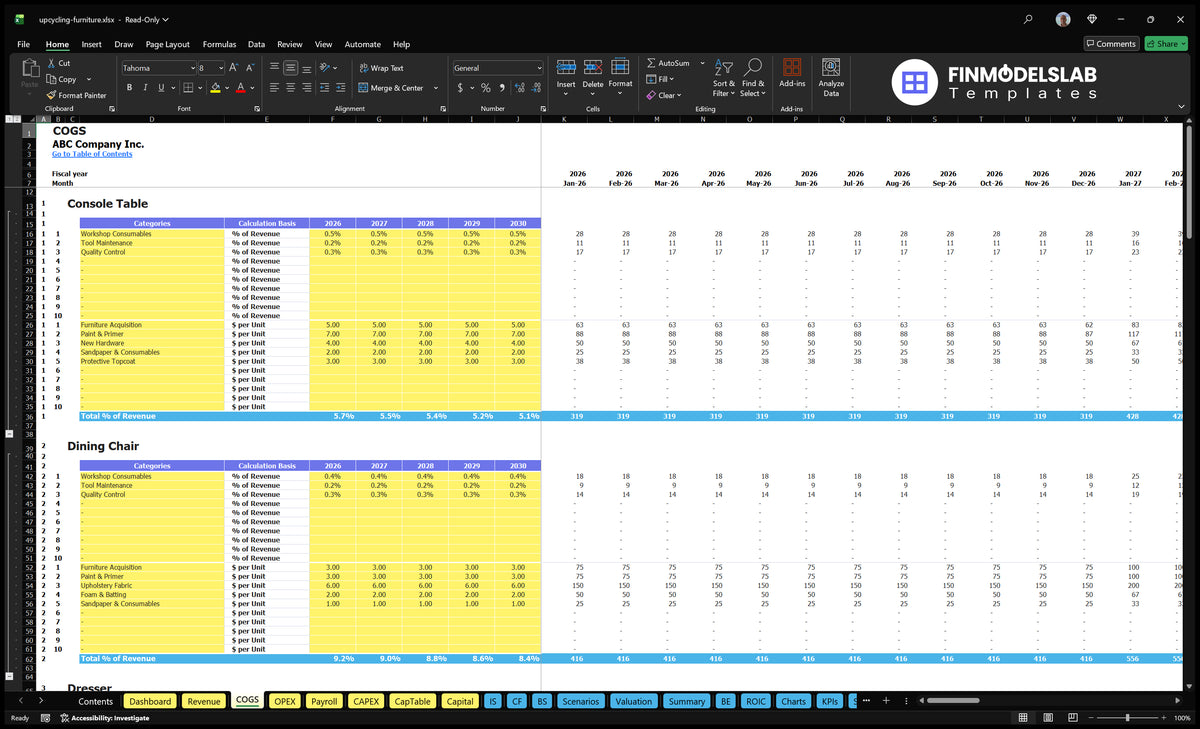Open the Clear dropdown
The image size is (1200, 729).
[x=678, y=95]
